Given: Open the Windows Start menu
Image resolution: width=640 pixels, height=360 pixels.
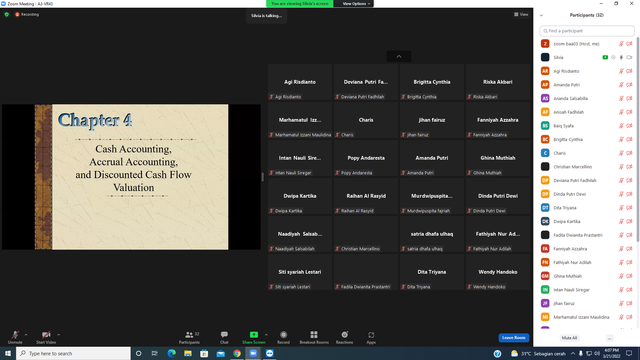Looking at the screenshot, I should point(8,353).
